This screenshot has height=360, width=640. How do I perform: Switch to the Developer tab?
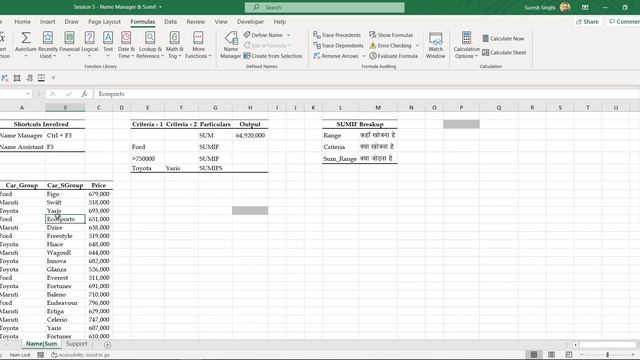tap(250, 22)
